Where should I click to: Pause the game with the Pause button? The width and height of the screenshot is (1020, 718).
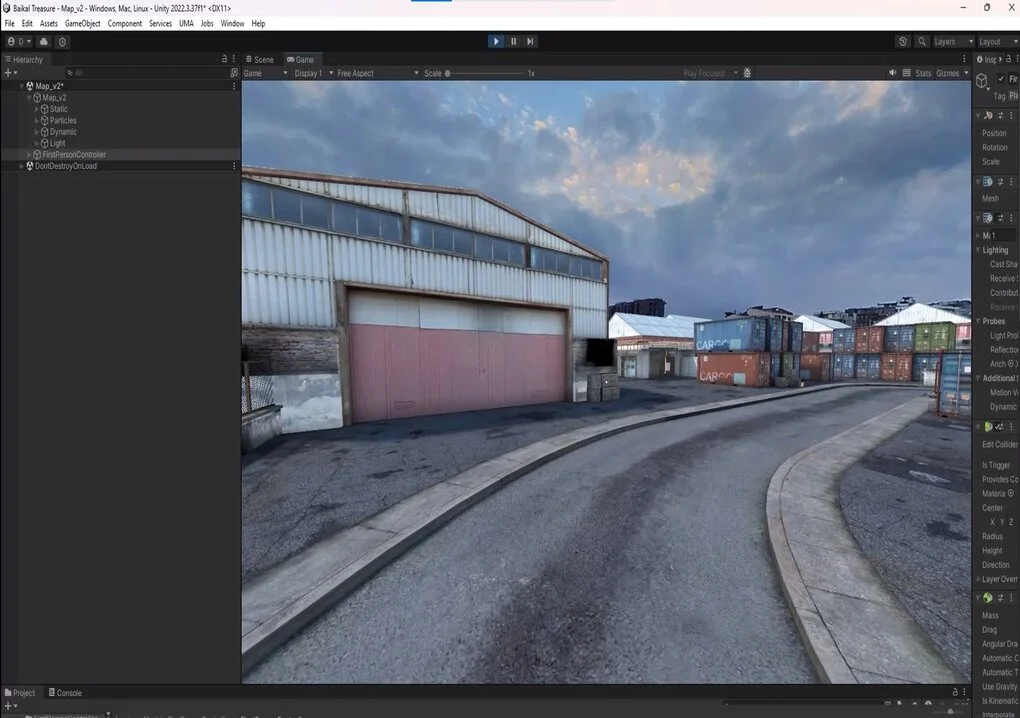[513, 41]
